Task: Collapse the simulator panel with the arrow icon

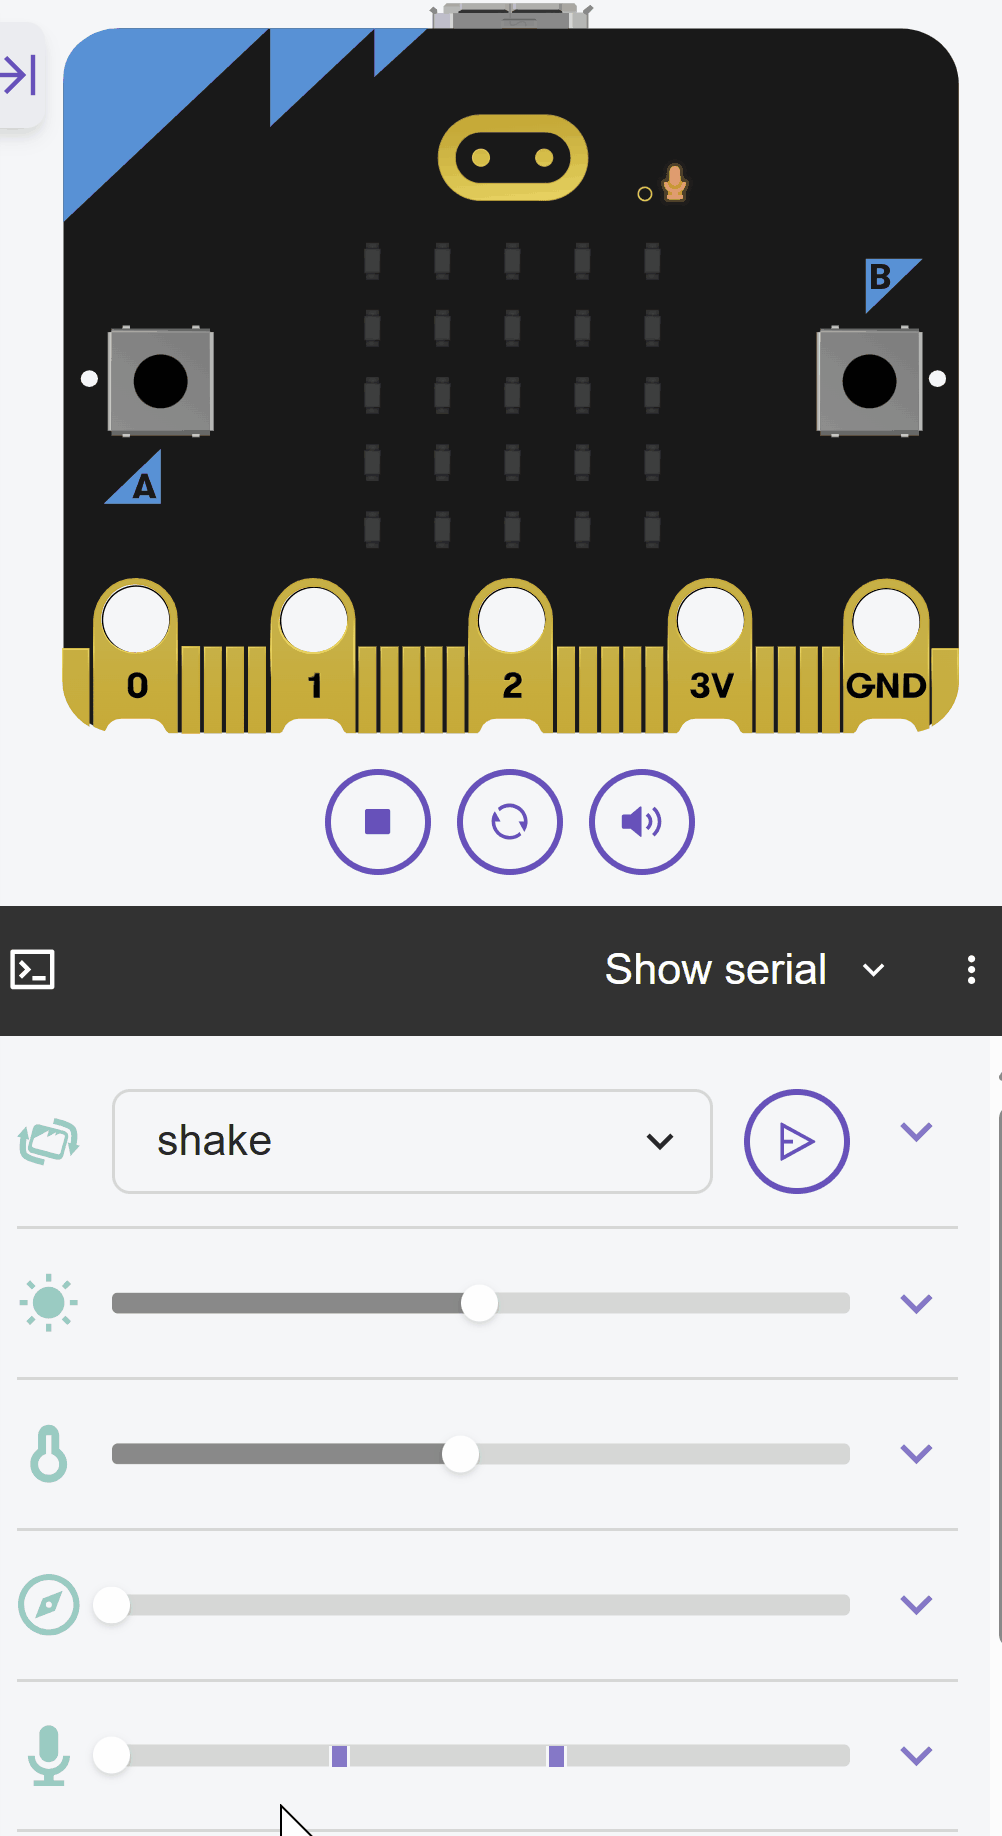Action: (19, 76)
